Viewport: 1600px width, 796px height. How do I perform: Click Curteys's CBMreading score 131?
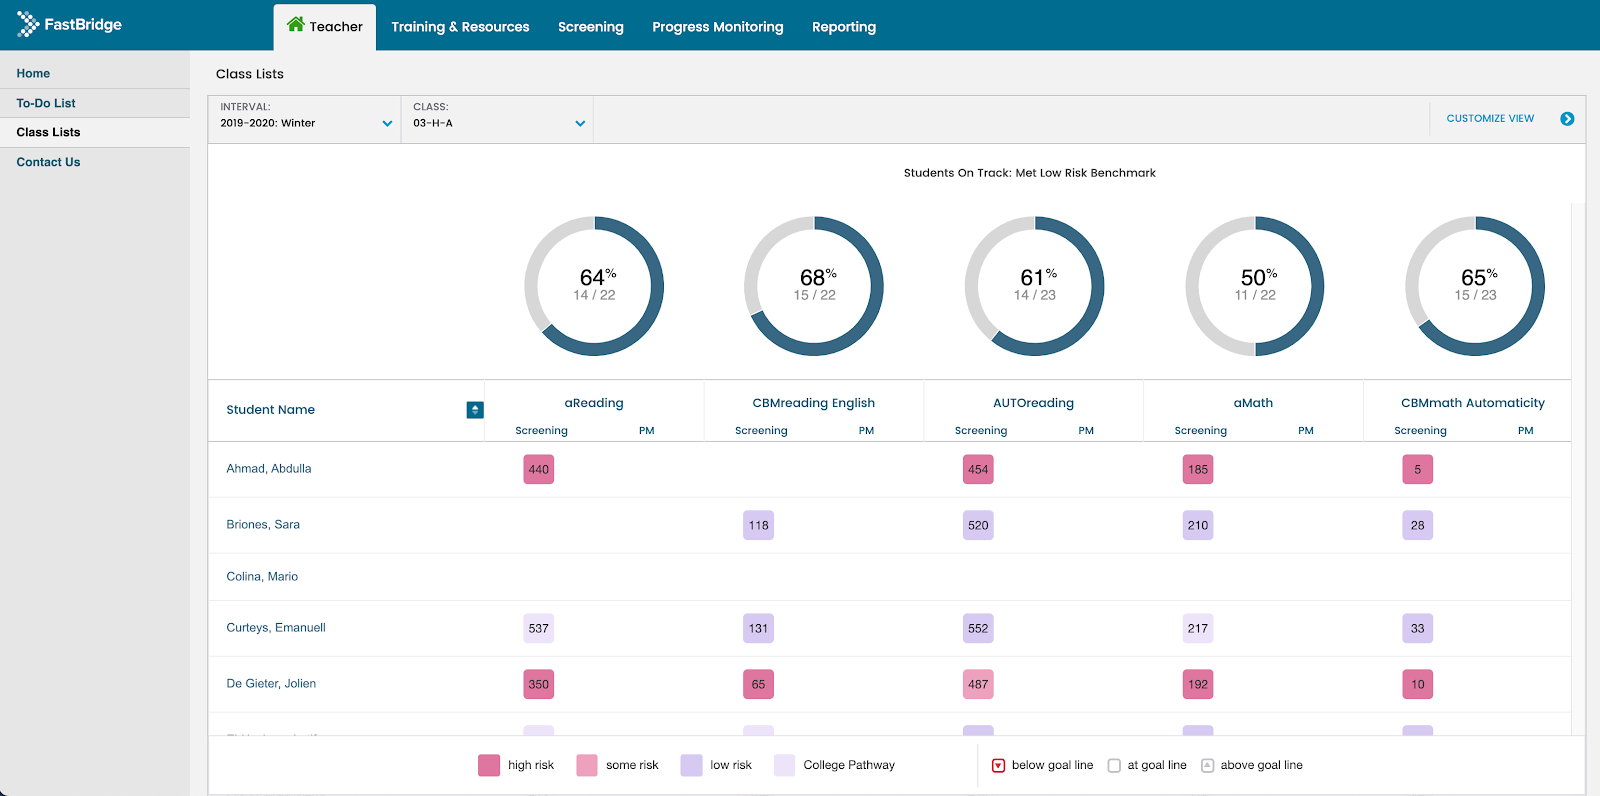pos(758,629)
